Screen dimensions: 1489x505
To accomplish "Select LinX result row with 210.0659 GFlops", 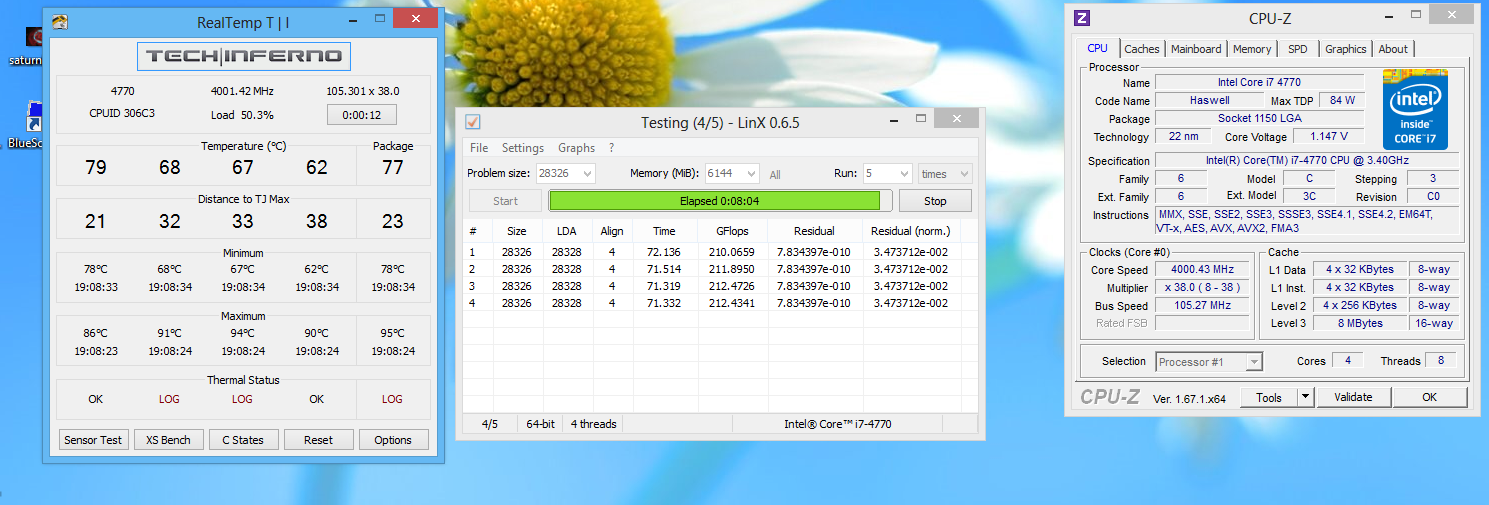I will (720, 252).
